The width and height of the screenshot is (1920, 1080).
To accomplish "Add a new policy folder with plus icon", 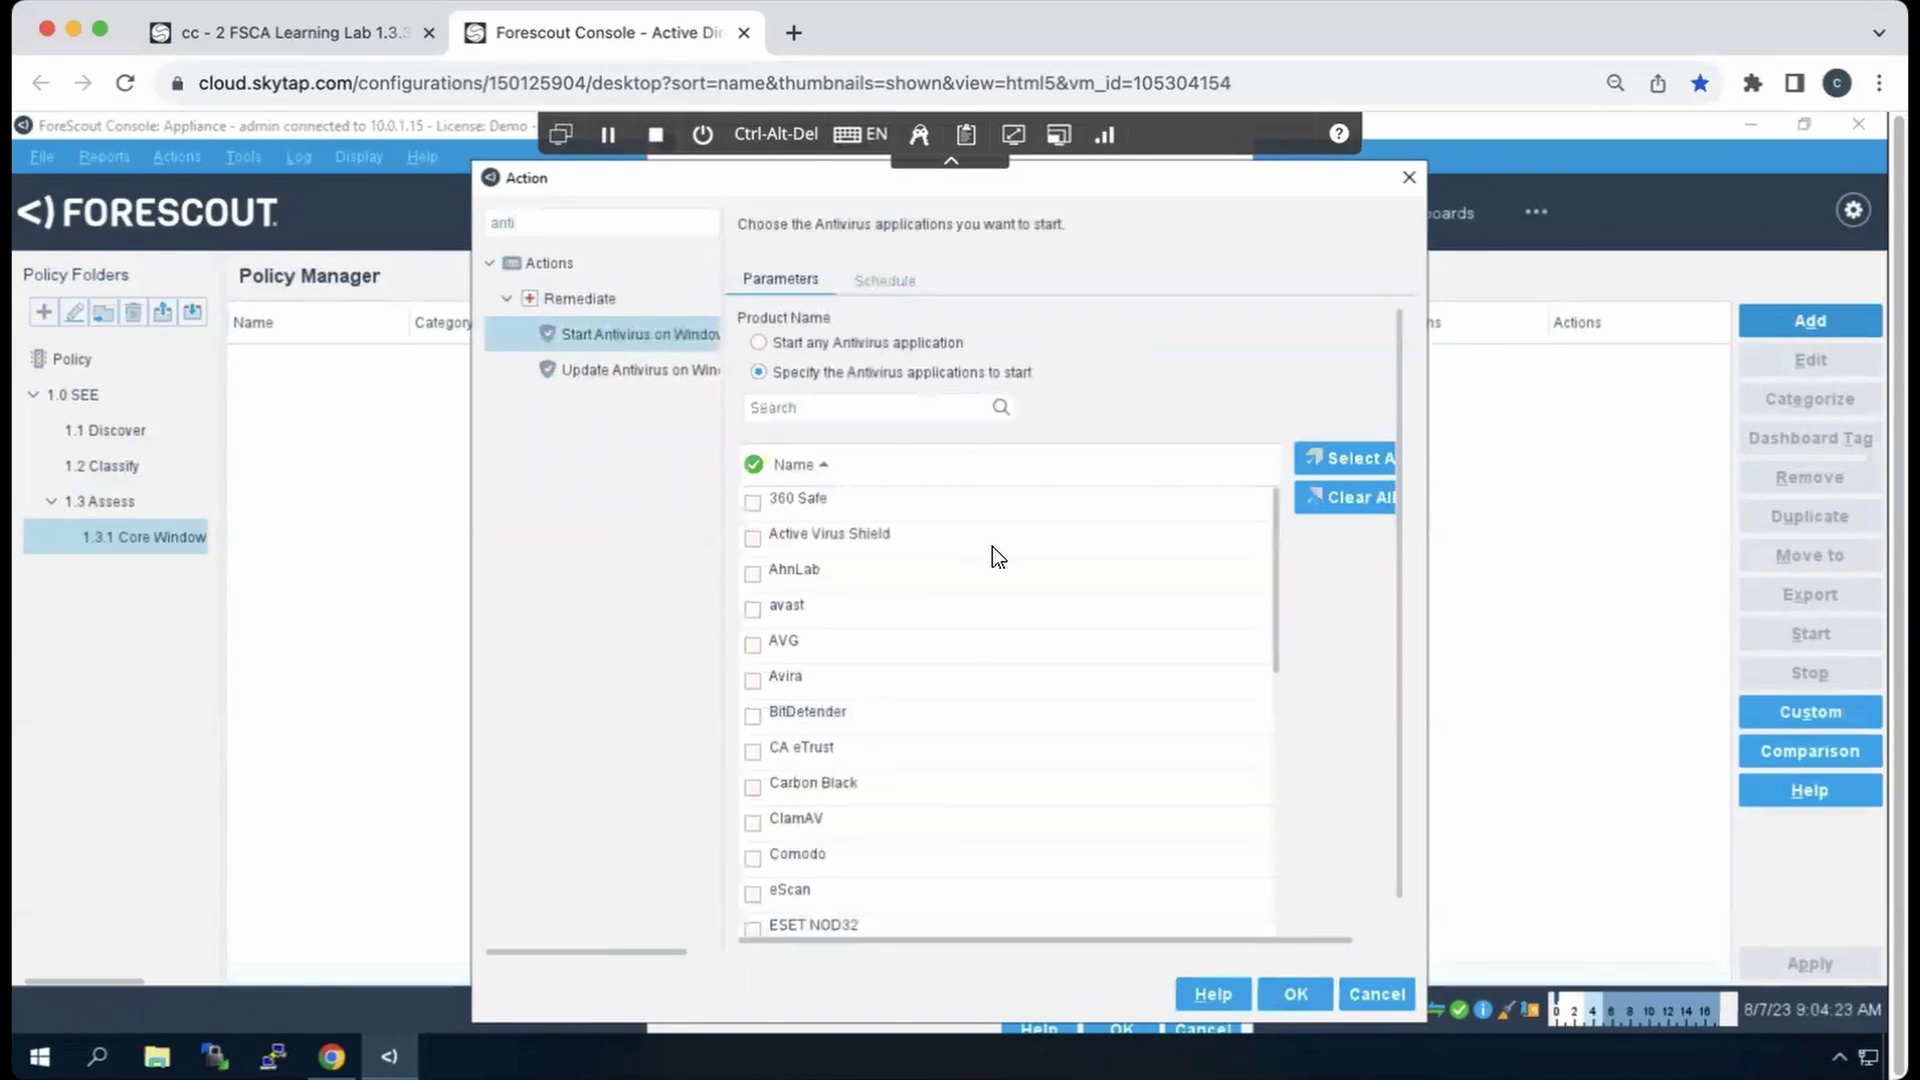I will coord(44,312).
